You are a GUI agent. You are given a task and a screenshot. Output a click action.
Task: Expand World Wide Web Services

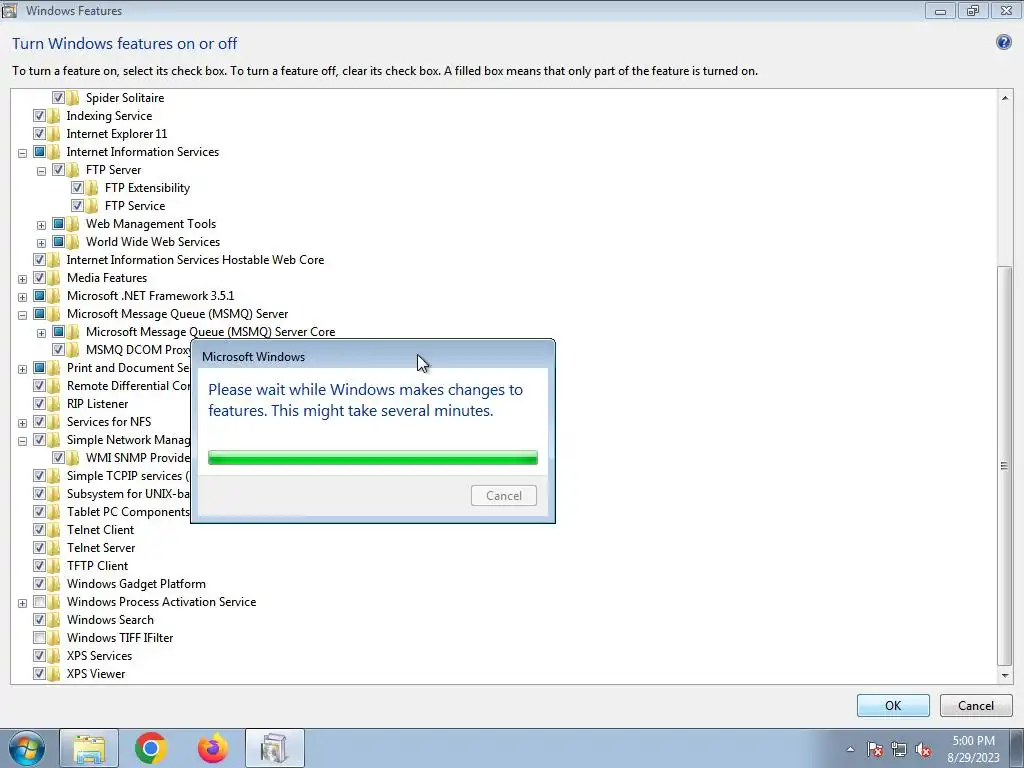[41, 243]
